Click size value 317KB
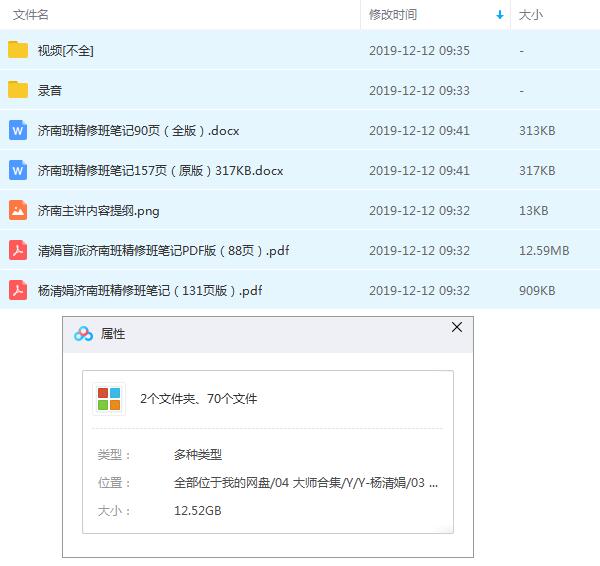 pyautogui.click(x=537, y=171)
